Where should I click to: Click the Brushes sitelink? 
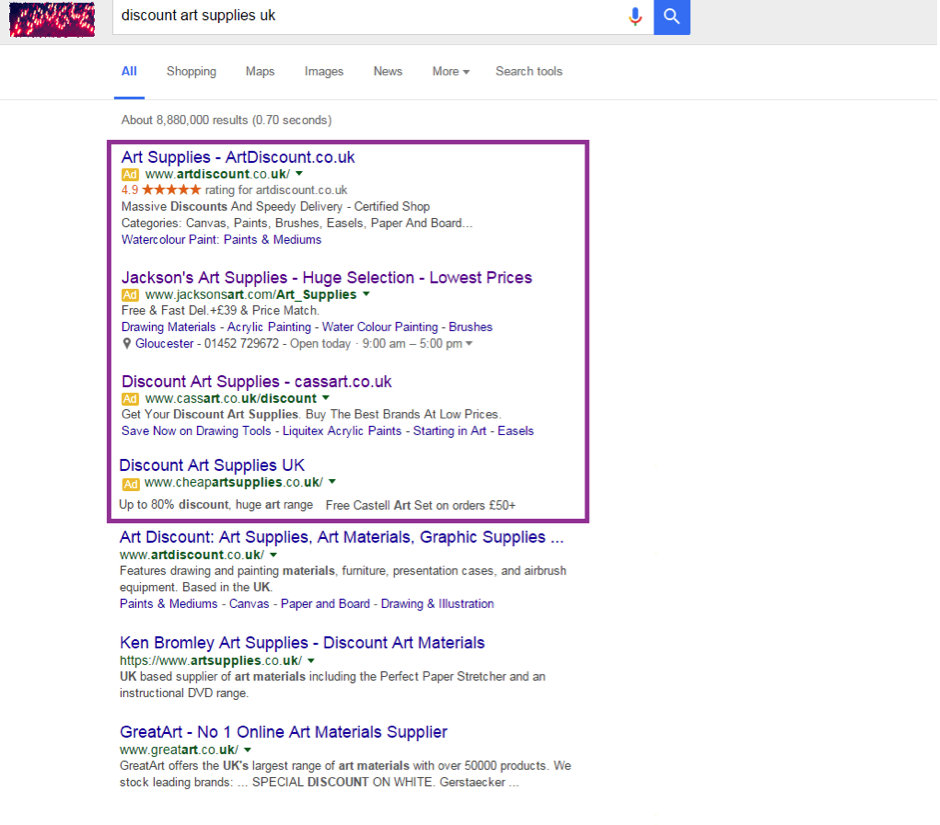click(x=471, y=327)
